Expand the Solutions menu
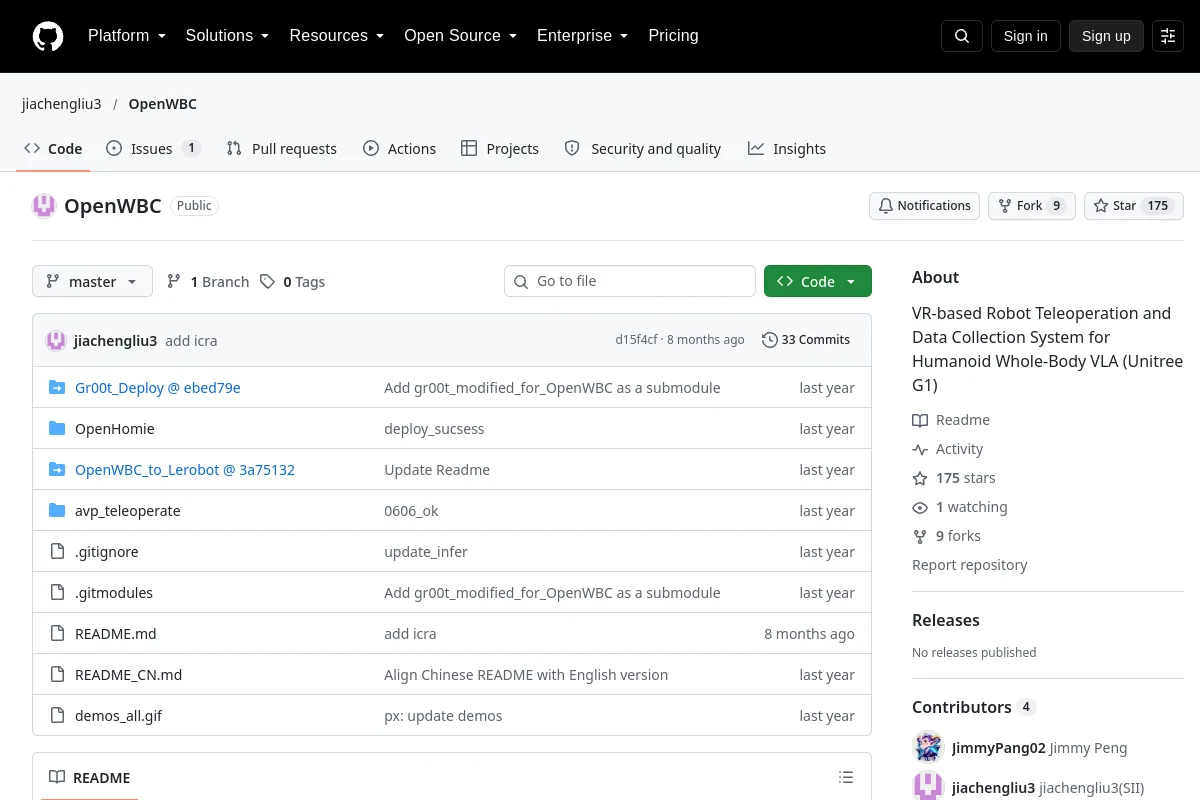Viewport: 1200px width, 800px height. (x=227, y=36)
